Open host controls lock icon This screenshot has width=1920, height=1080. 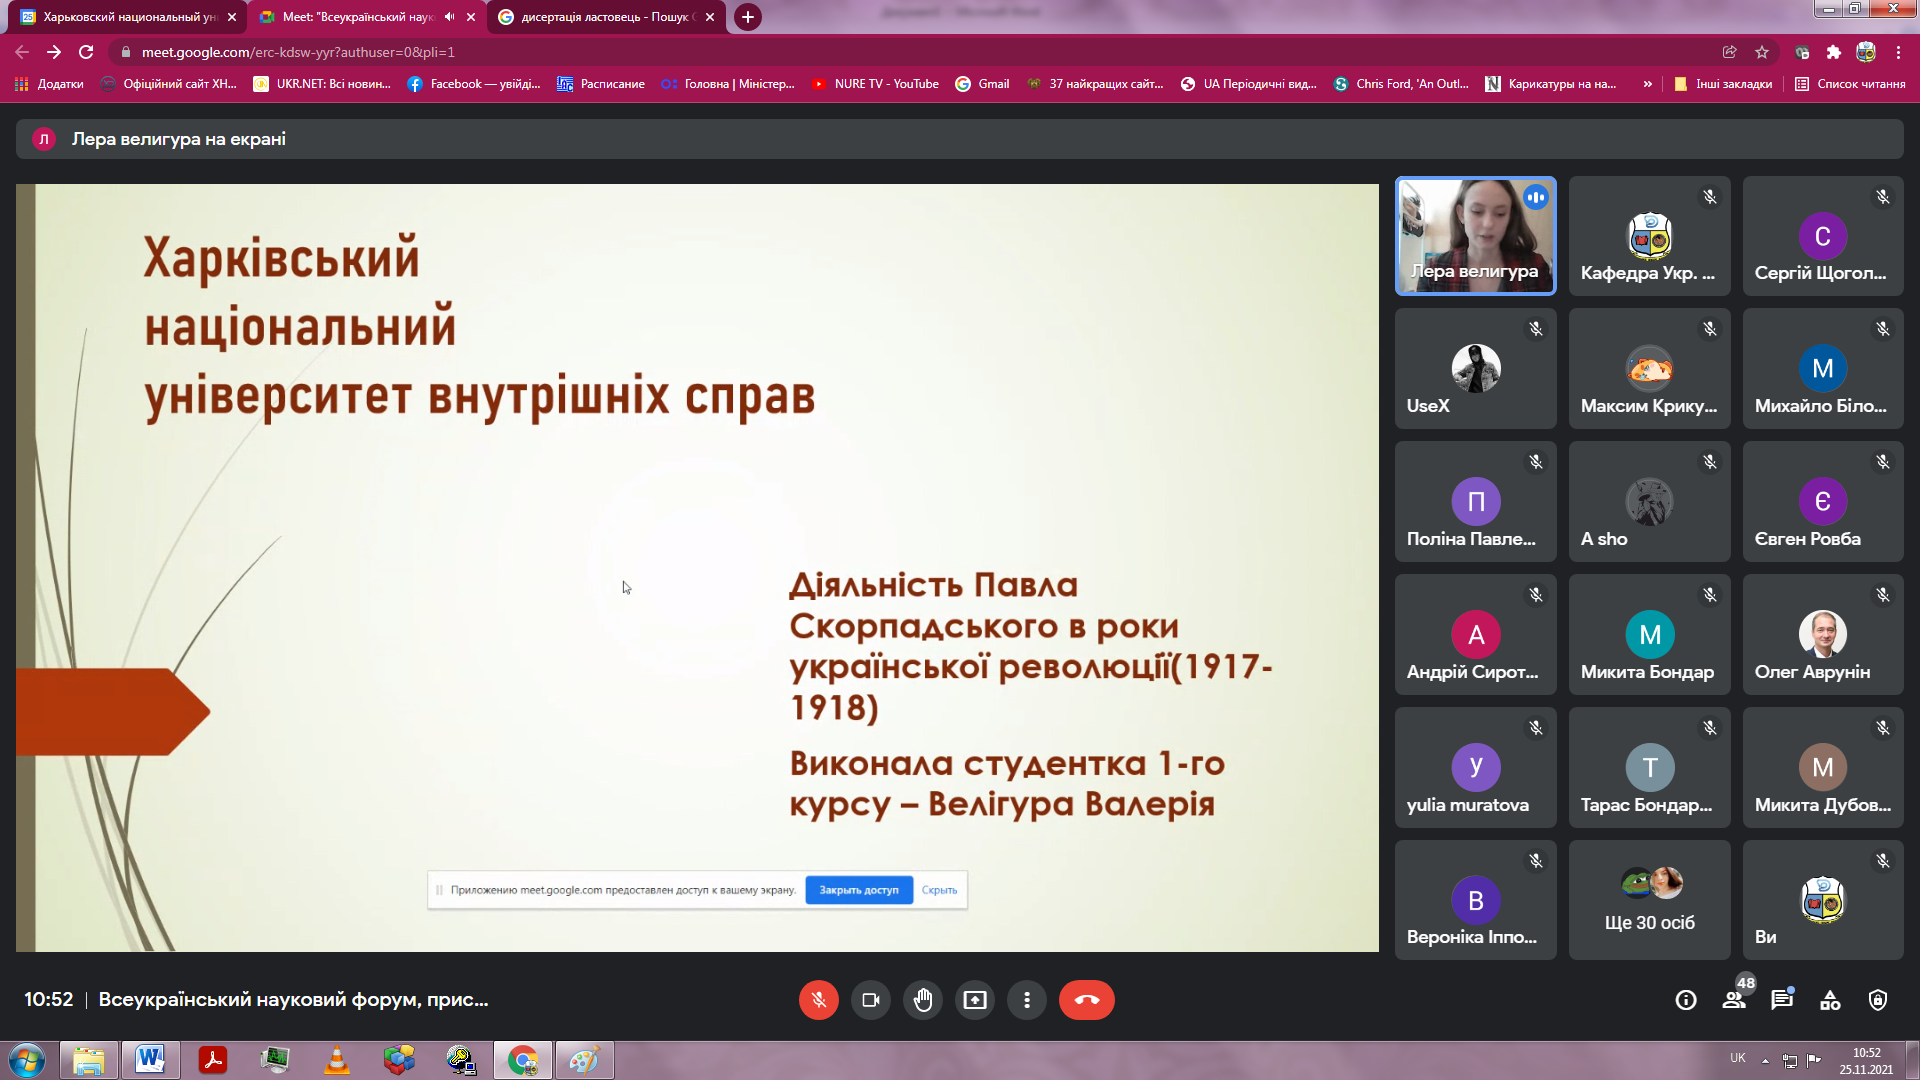coord(1877,1000)
